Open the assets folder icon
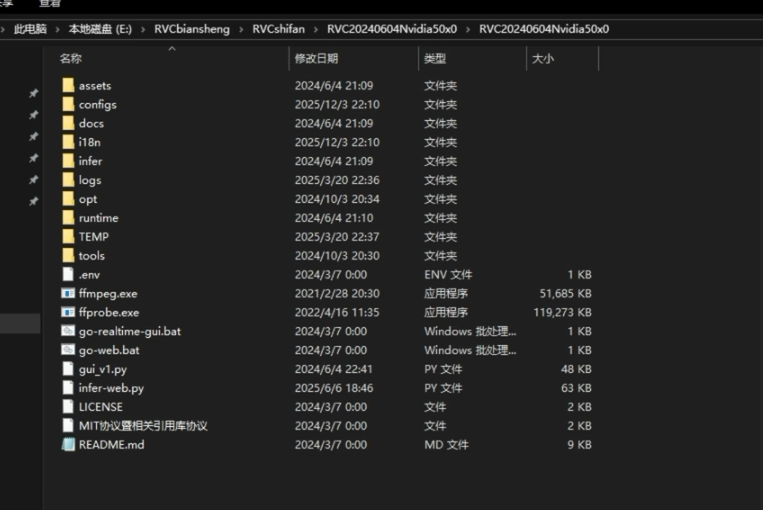Image resolution: width=763 pixels, height=510 pixels. 68,86
